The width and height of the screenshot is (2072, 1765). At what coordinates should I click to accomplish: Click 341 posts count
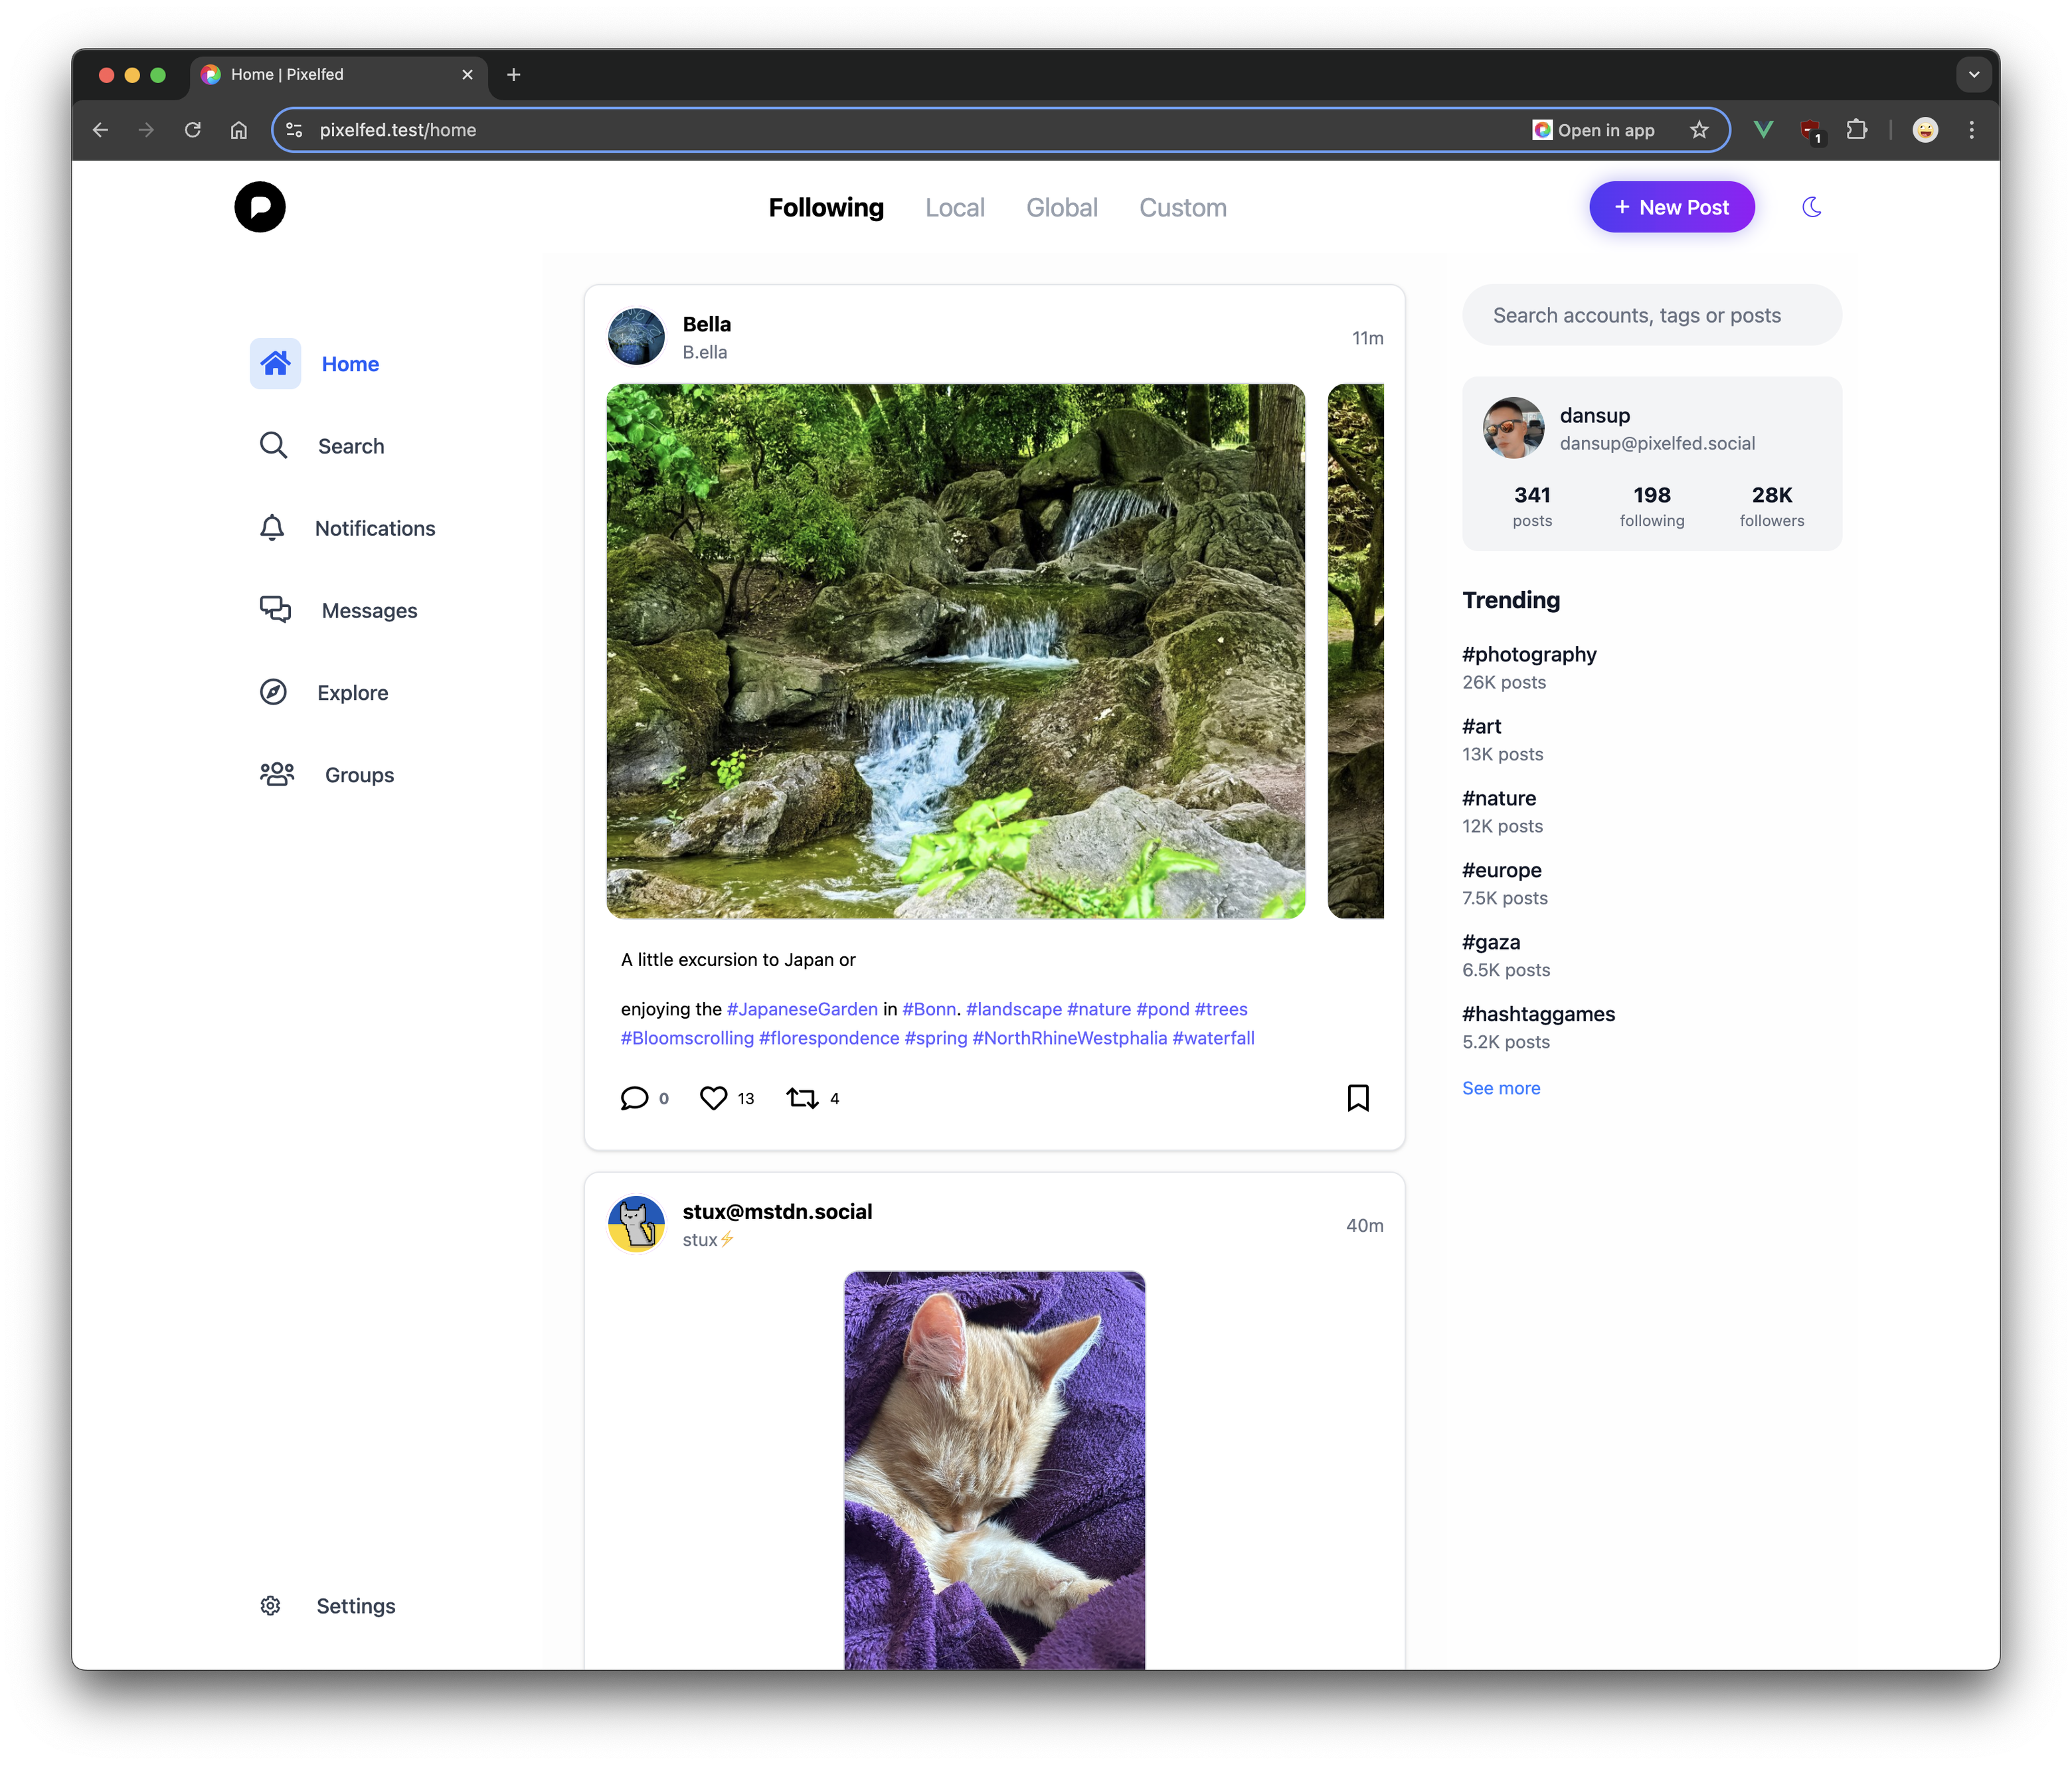click(1532, 506)
